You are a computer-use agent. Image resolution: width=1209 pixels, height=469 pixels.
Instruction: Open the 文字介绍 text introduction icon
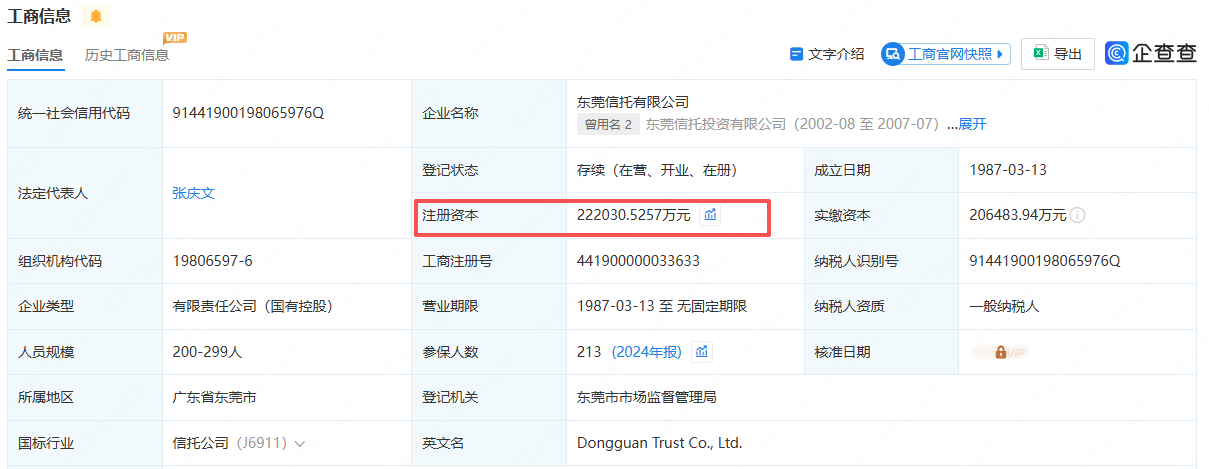[x=797, y=54]
